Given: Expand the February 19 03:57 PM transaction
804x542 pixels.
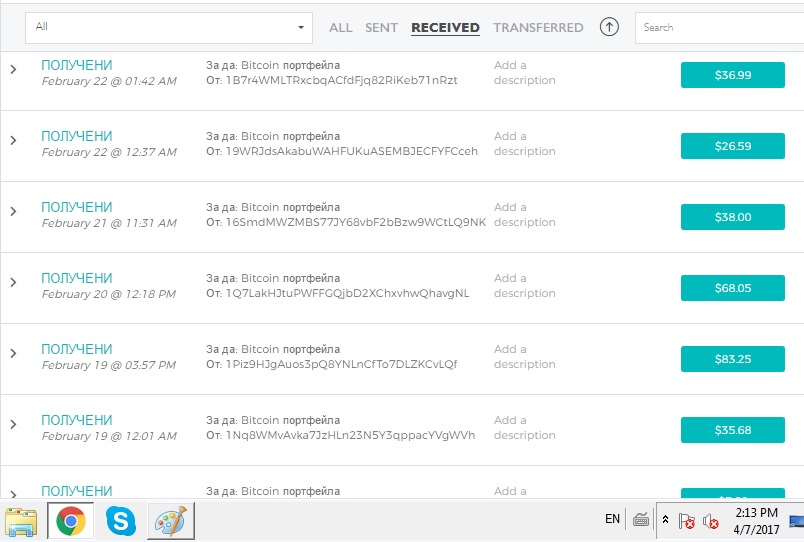Looking at the screenshot, I should click(13, 353).
